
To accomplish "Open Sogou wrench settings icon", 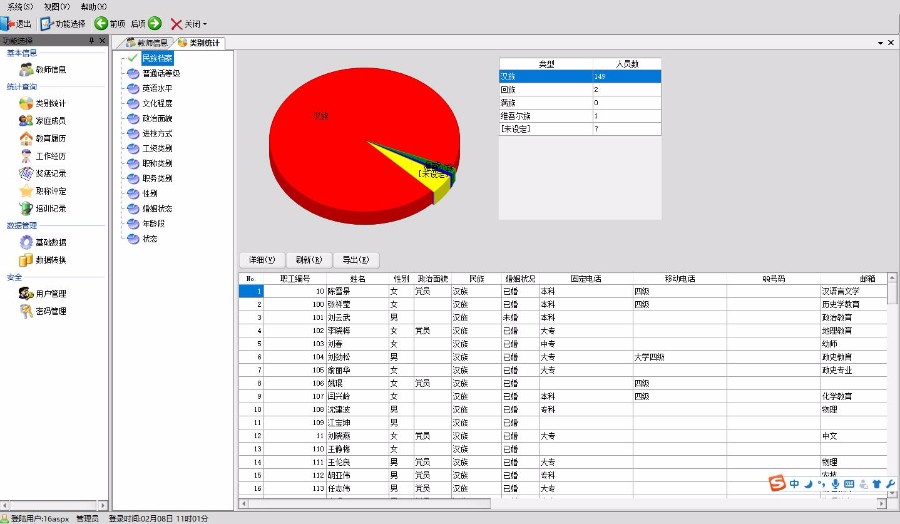I will coord(890,484).
